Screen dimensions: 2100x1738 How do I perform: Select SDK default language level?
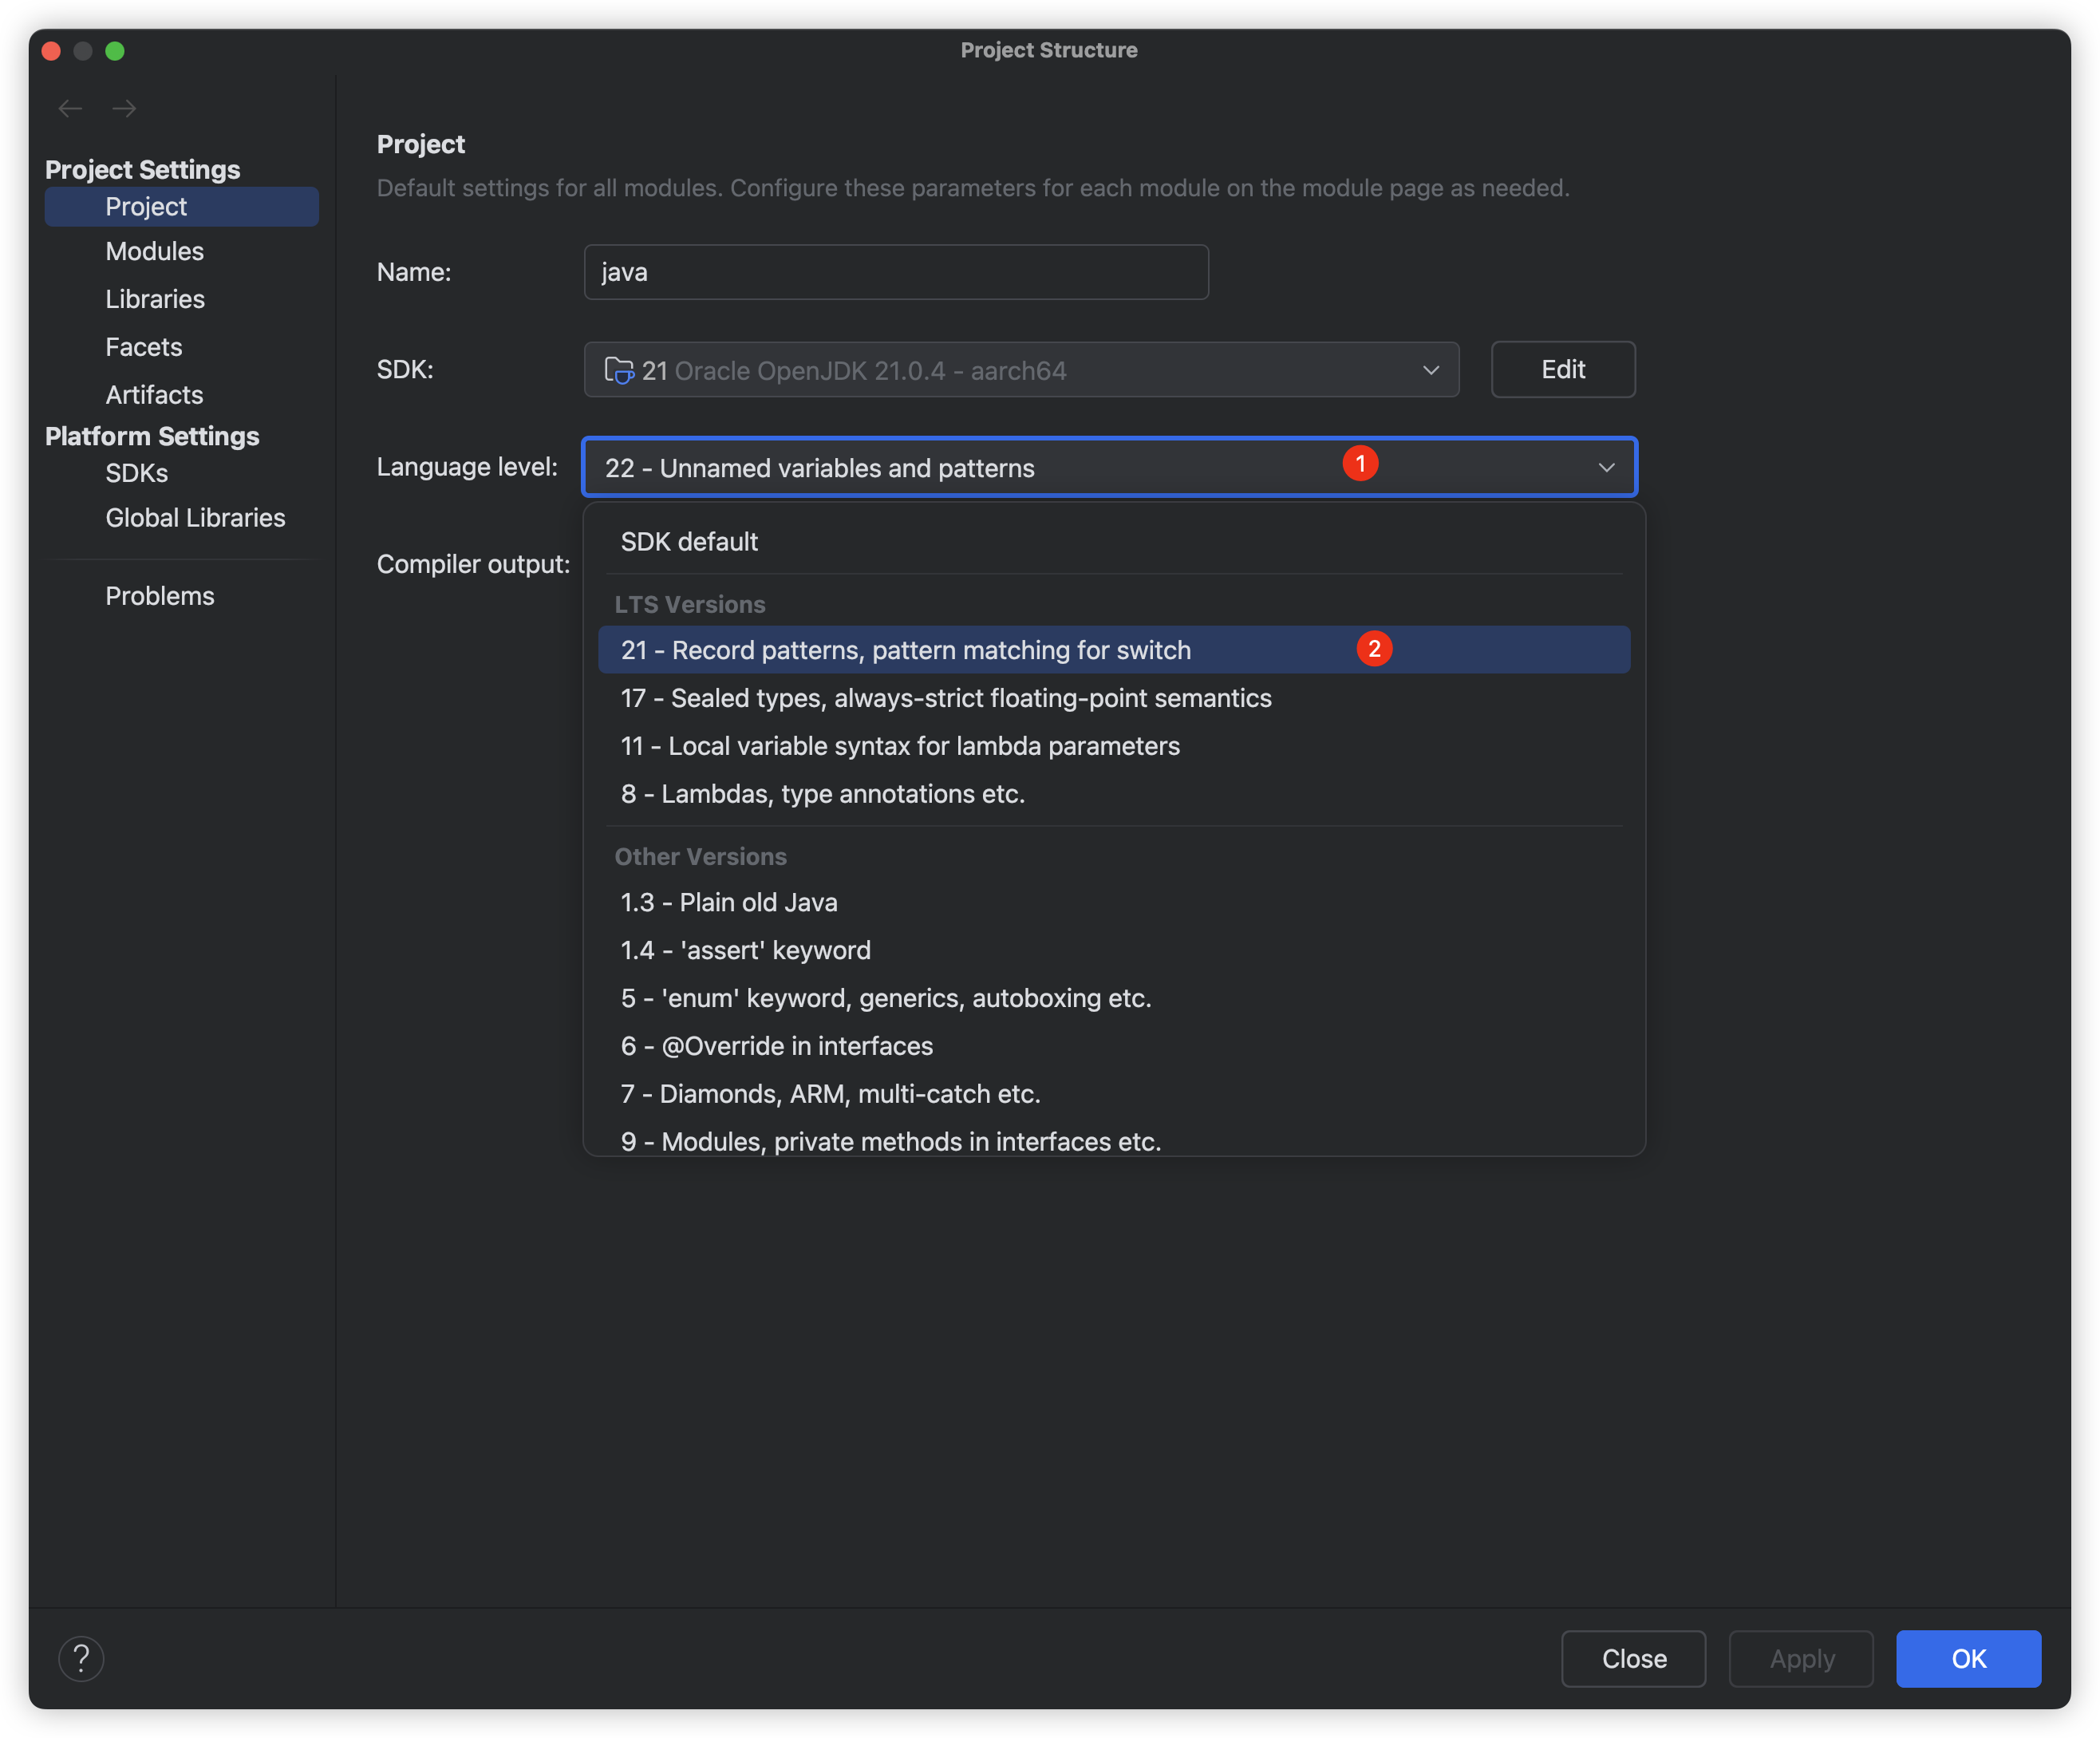[x=689, y=542]
